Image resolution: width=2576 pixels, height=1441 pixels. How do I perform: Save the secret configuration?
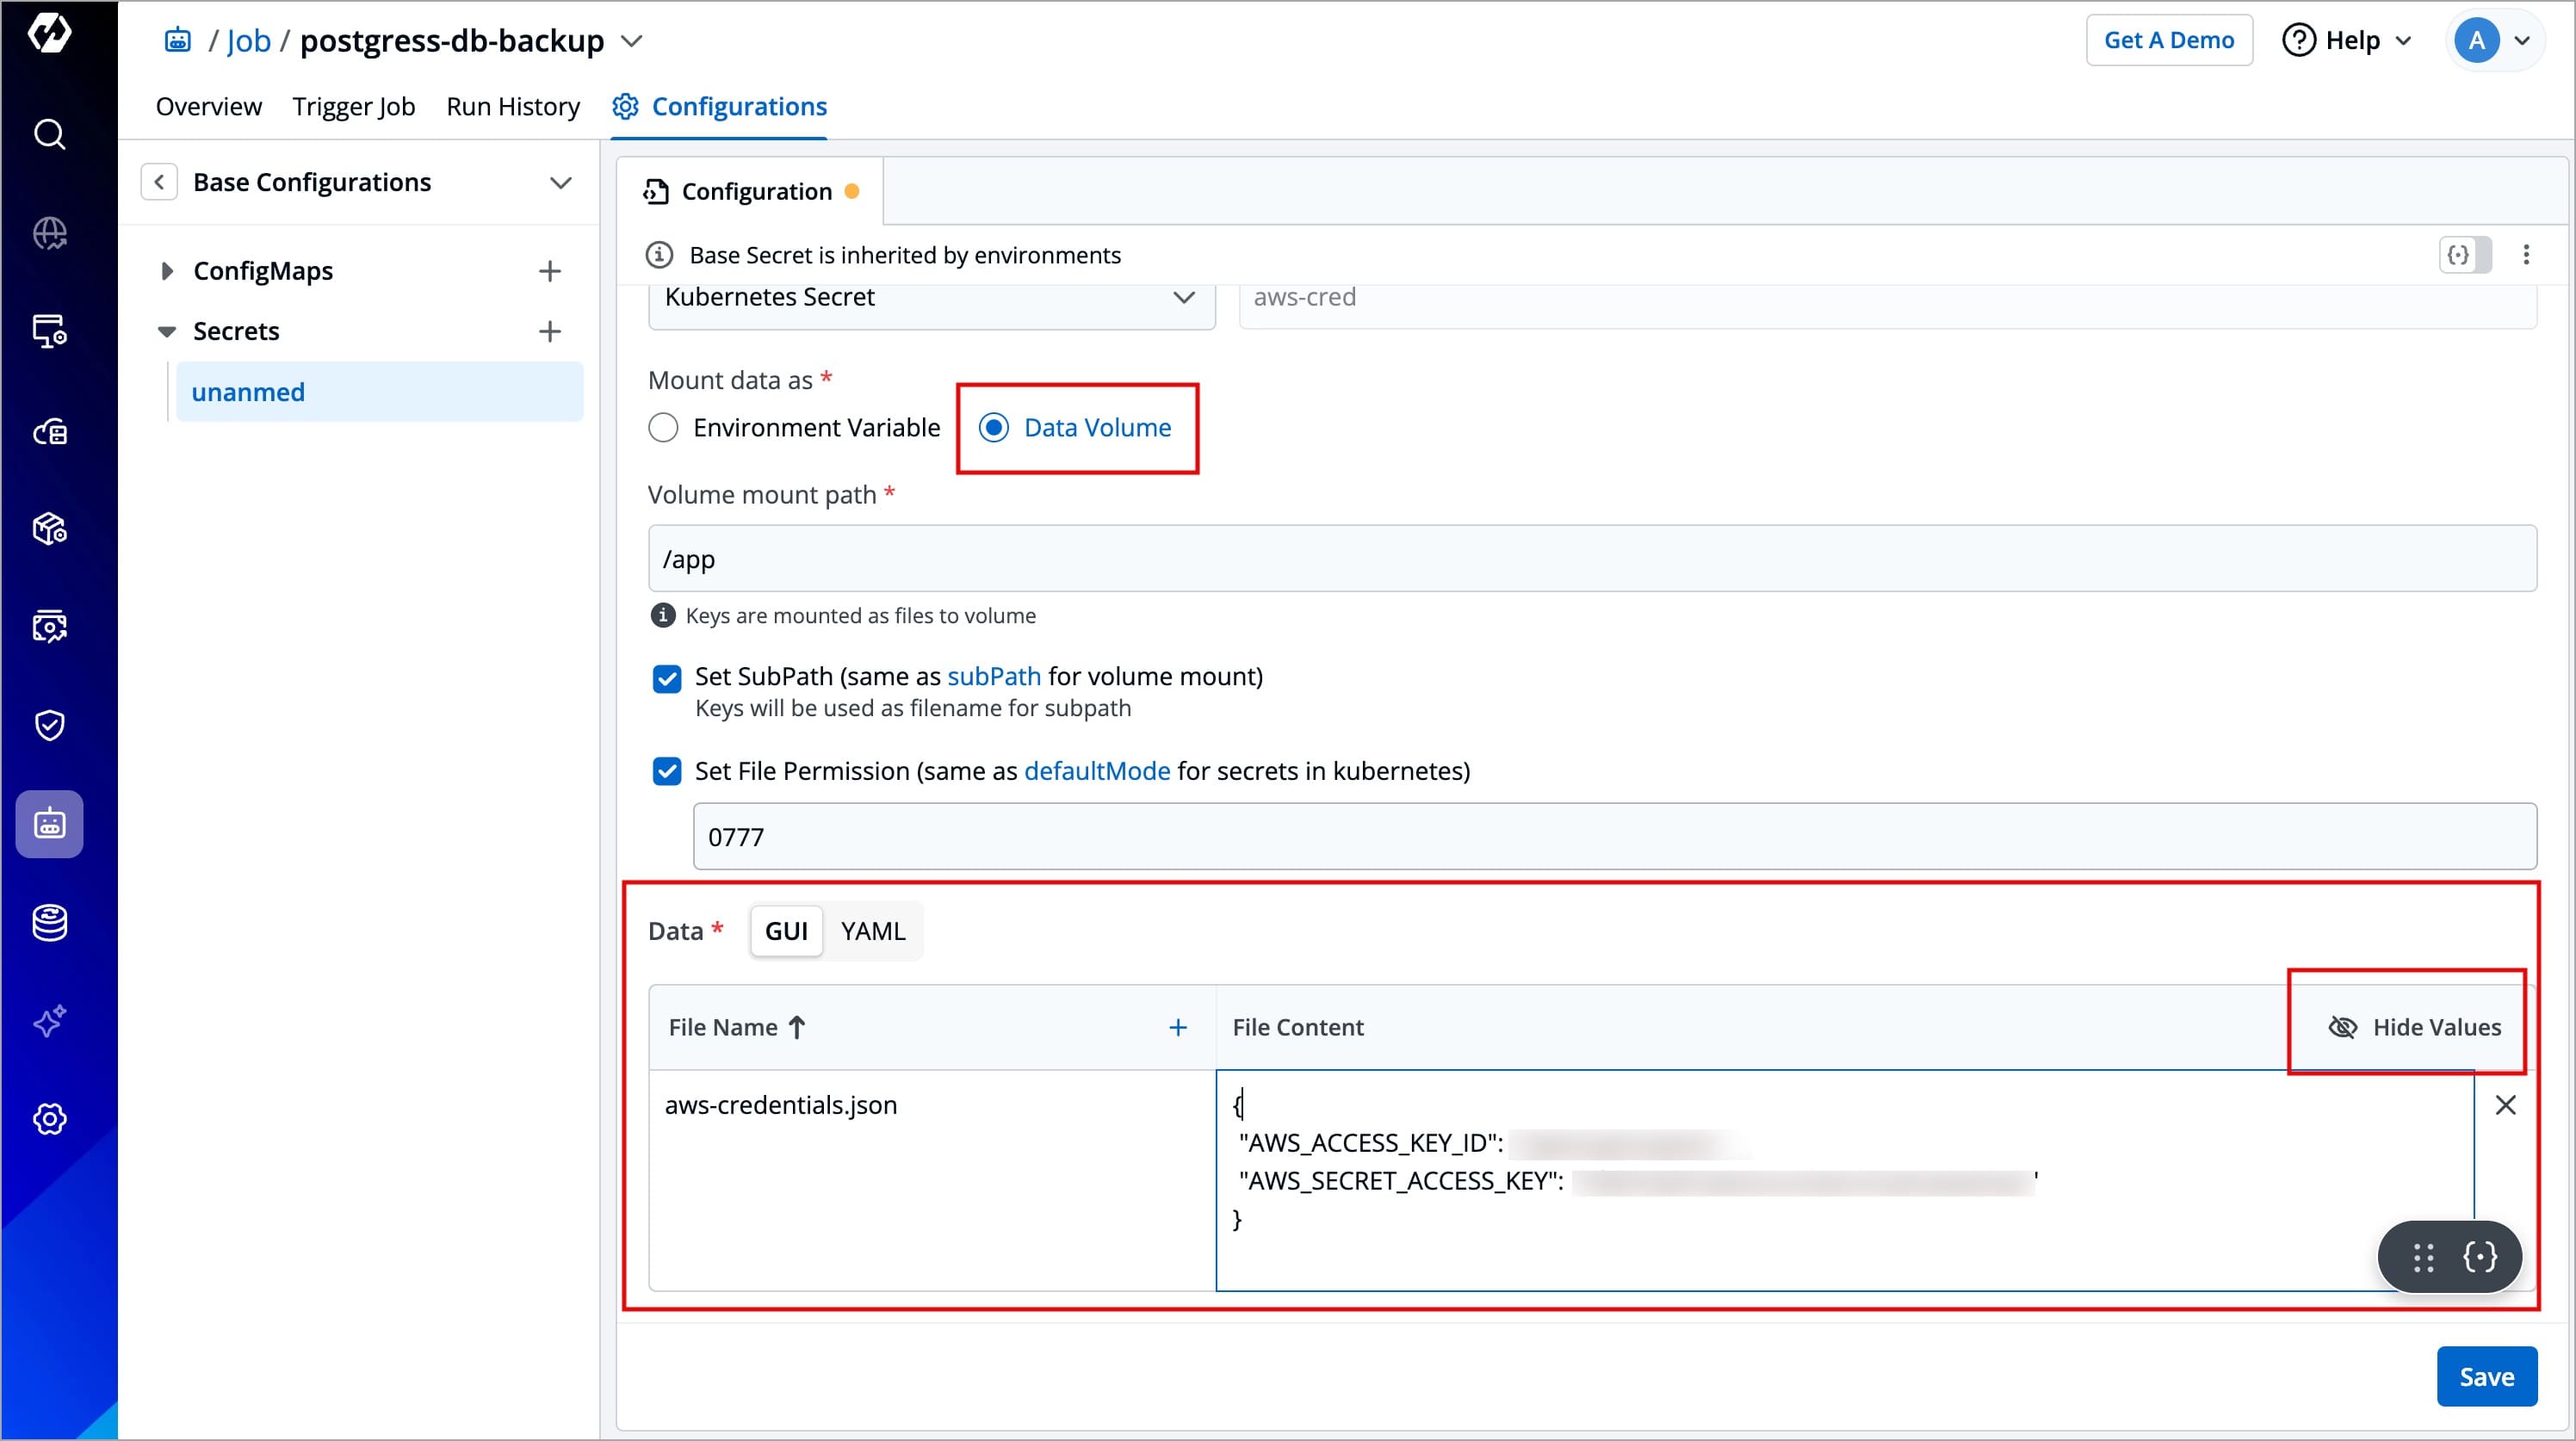(x=2485, y=1377)
